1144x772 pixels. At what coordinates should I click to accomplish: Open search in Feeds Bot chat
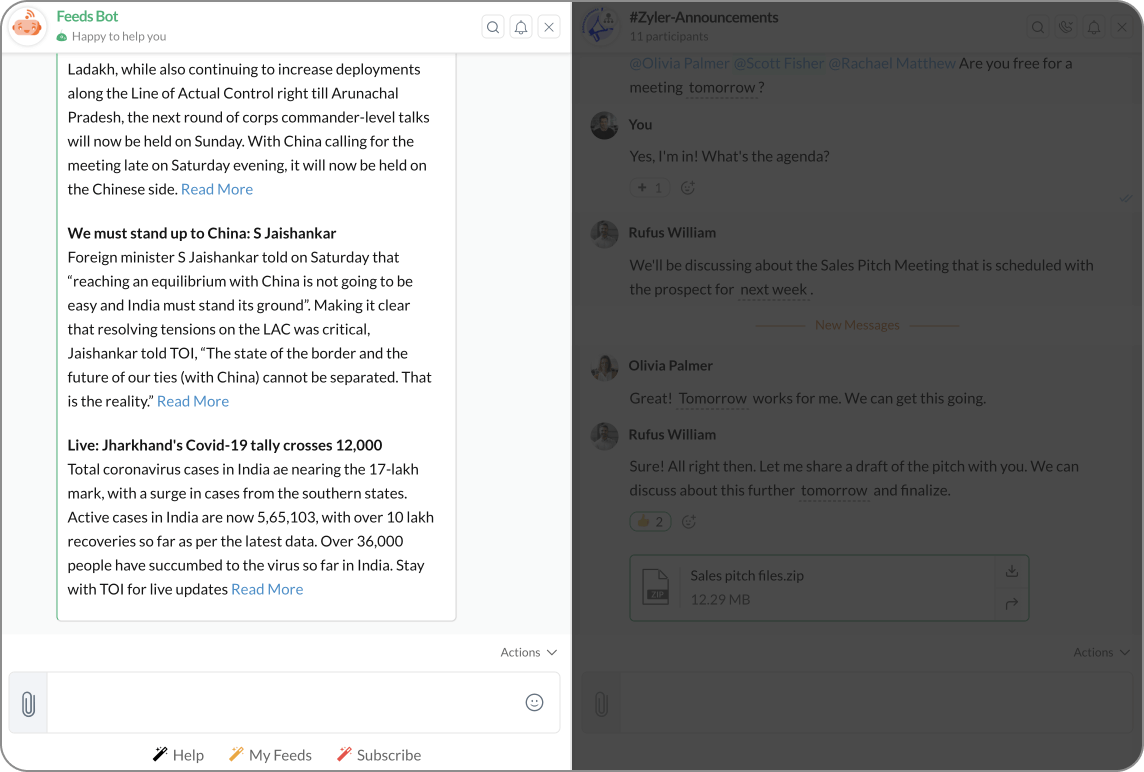click(x=493, y=27)
